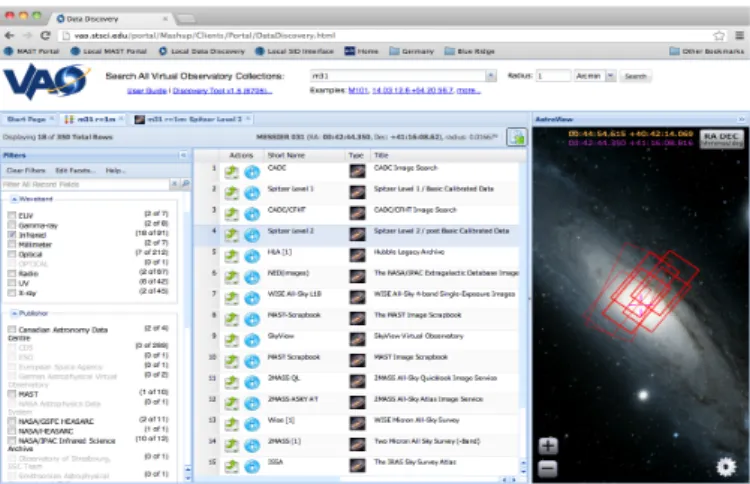This screenshot has height=484, width=750.
Task: Click blue globe icon in the NED(images) row
Action: click(252, 277)
